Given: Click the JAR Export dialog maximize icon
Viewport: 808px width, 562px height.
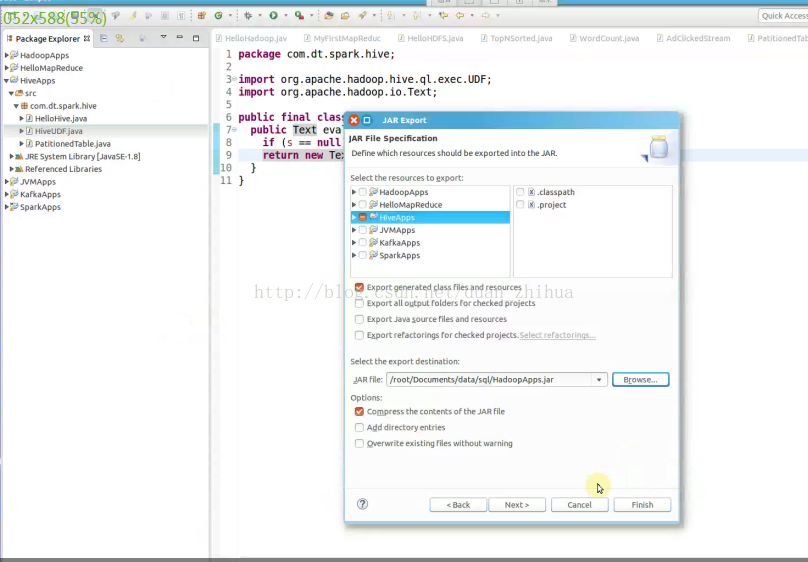Looking at the screenshot, I should [367, 120].
